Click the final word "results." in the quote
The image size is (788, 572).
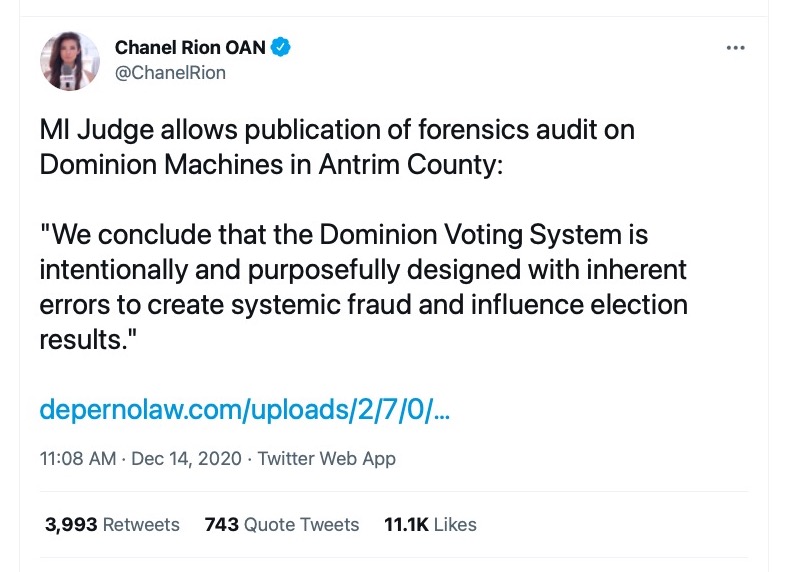coord(86,339)
